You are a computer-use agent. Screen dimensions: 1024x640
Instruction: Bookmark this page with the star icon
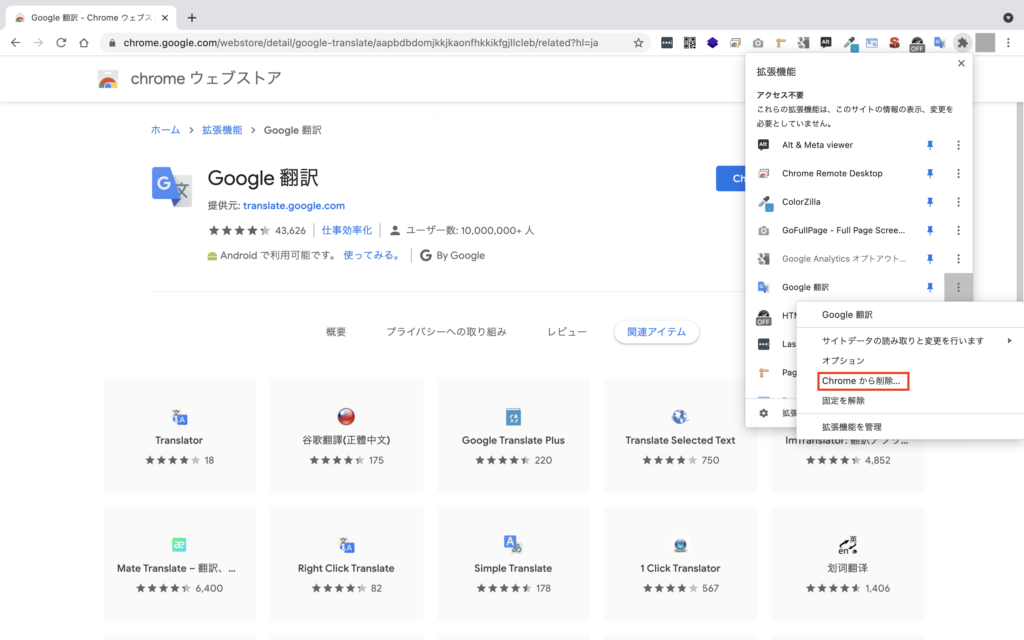[x=638, y=43]
